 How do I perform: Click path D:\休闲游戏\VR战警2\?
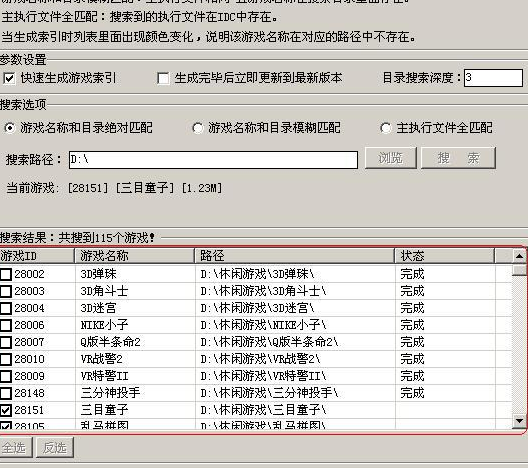click(x=260, y=359)
